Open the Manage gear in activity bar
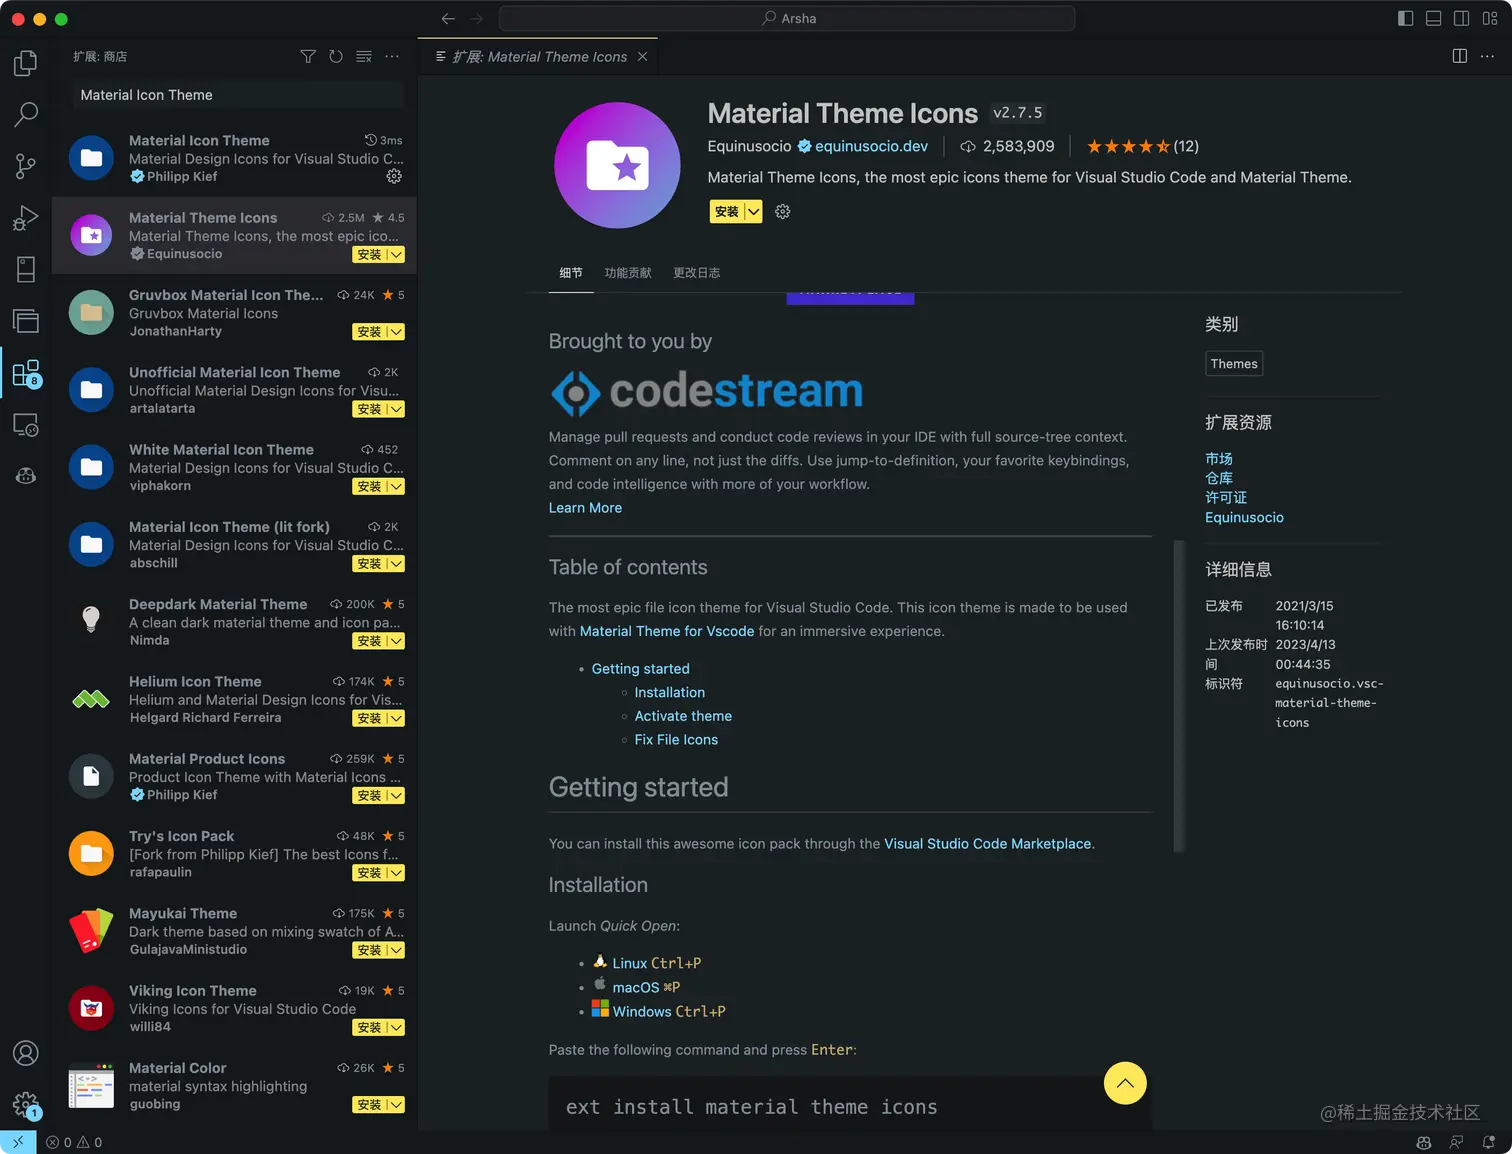The width and height of the screenshot is (1512, 1154). pos(26,1105)
